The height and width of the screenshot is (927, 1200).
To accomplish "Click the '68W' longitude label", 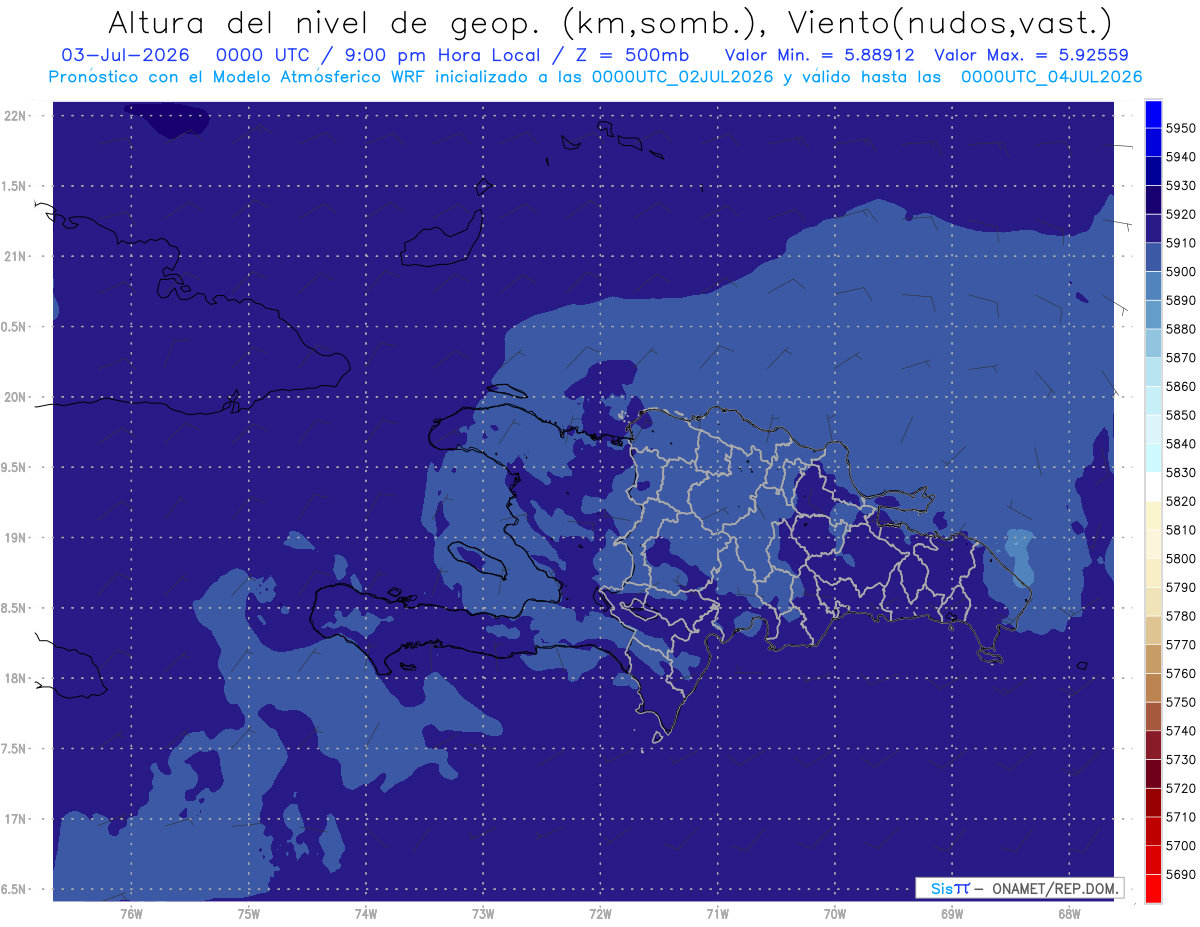I will (x=1068, y=913).
